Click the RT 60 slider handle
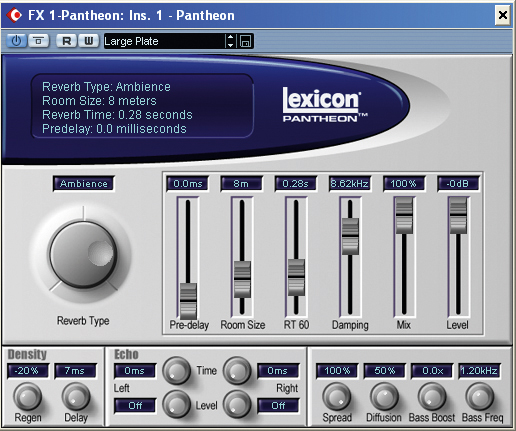 click(296, 277)
